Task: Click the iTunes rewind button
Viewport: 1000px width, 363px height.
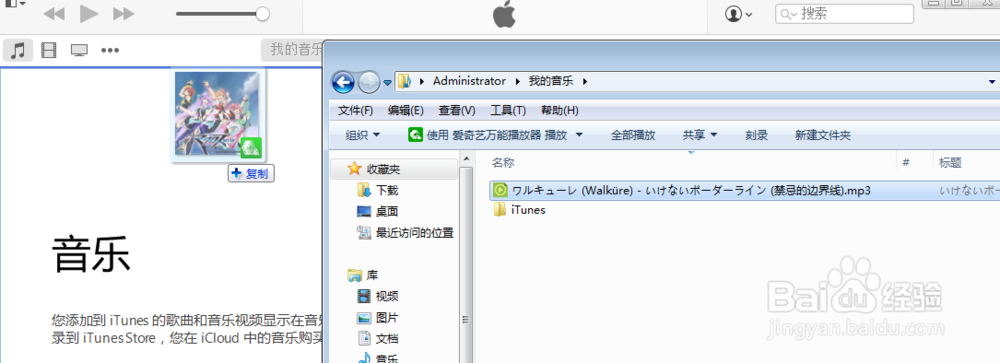Action: point(54,13)
